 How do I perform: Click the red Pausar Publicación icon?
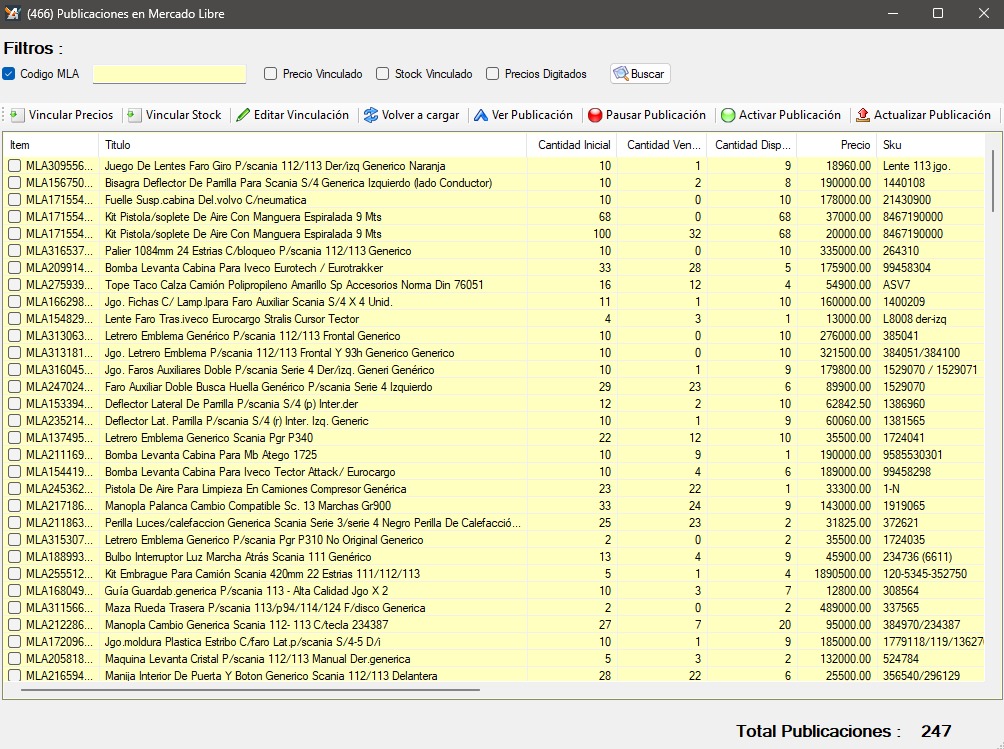click(x=595, y=116)
